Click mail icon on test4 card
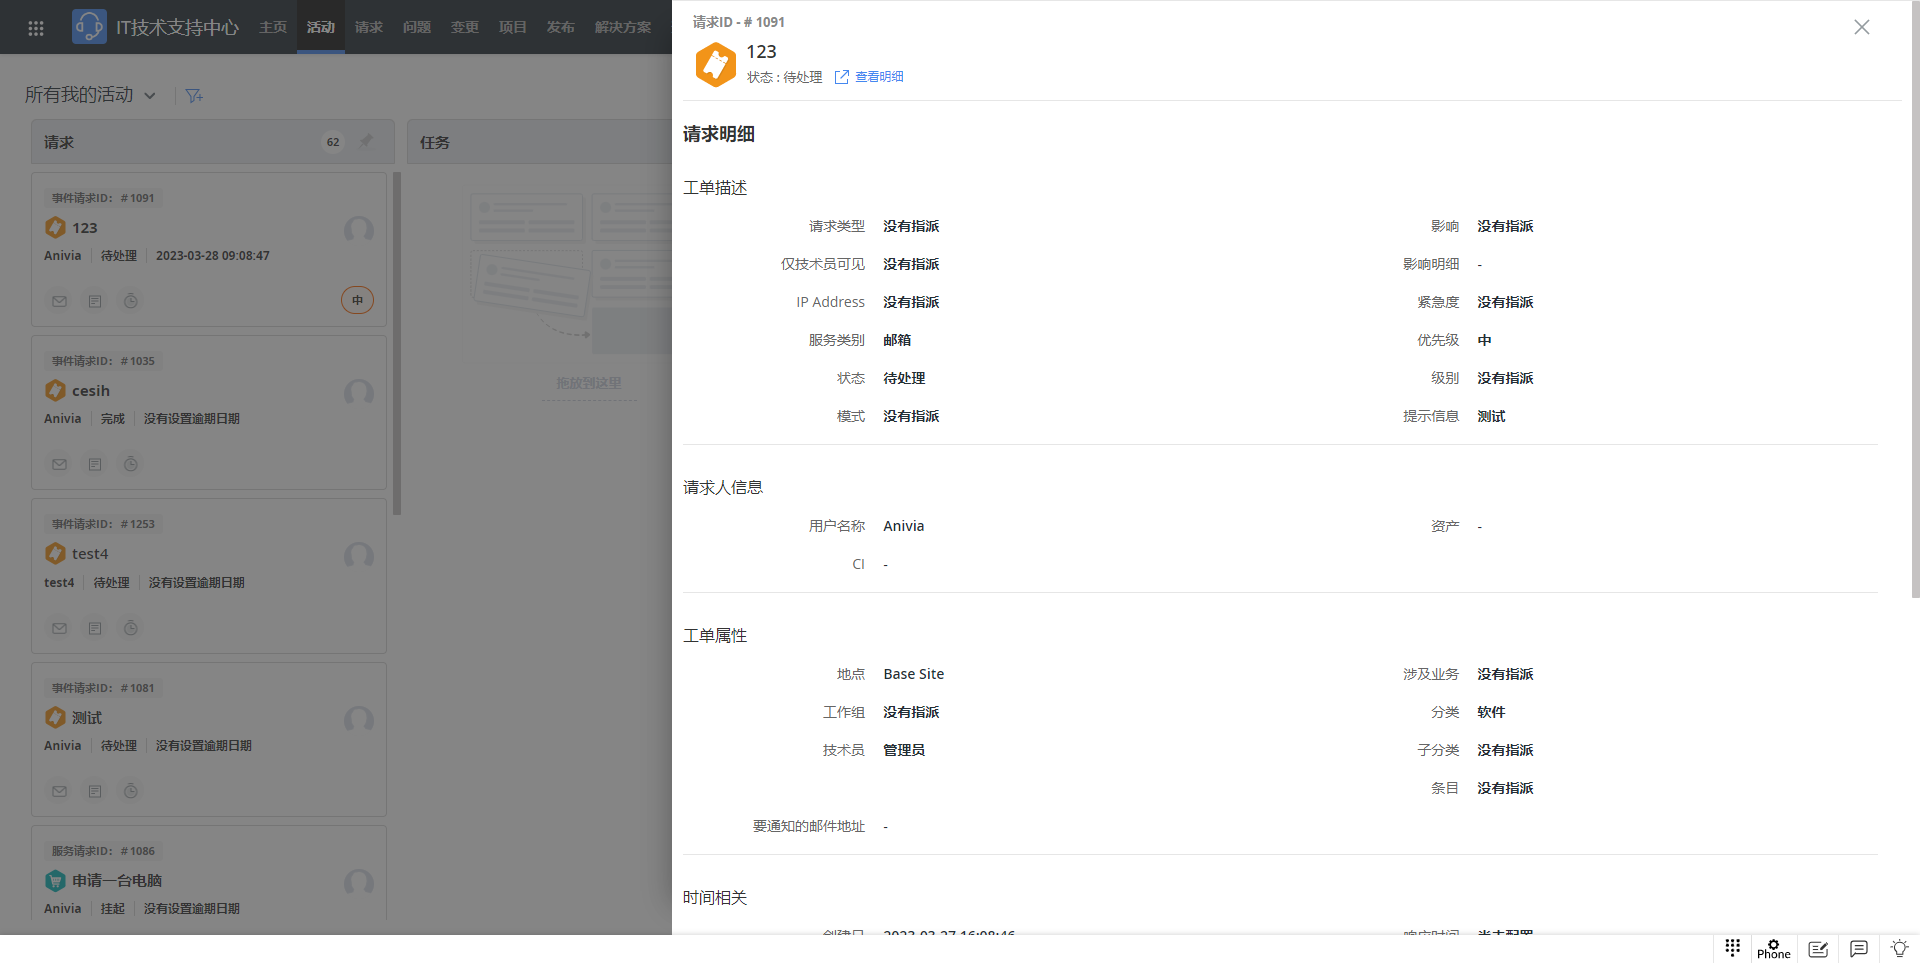The image size is (1920, 963). 60,628
